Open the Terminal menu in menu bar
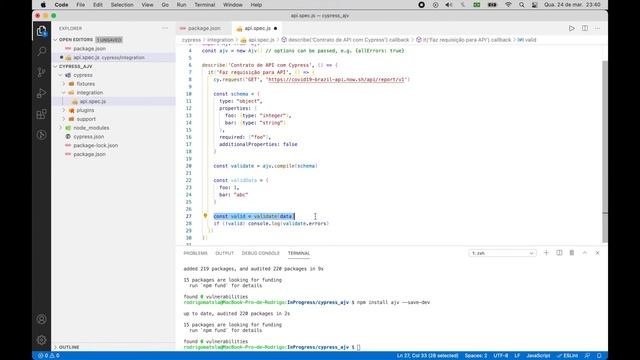Screen dimensions: 640x360 [204, 5]
